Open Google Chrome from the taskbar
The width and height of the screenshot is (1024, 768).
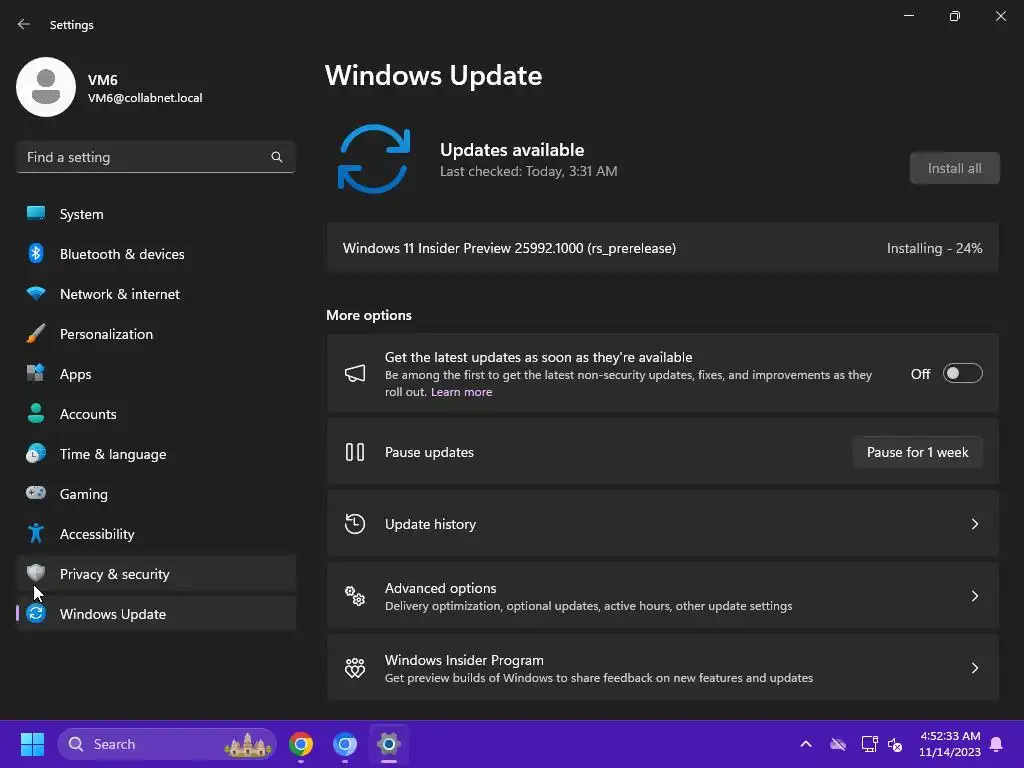[x=301, y=744]
